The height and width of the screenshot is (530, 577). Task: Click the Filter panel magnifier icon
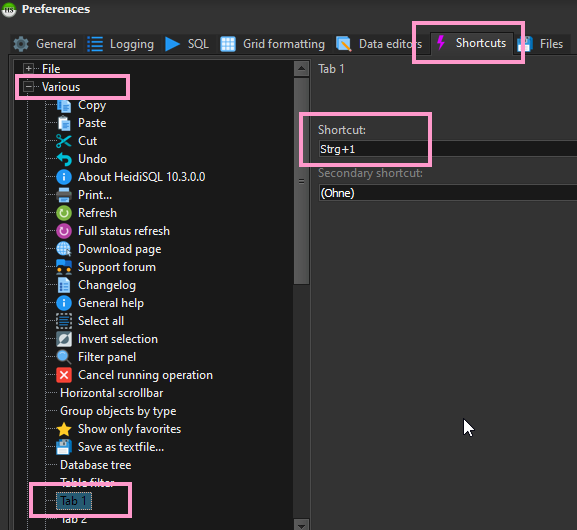pyautogui.click(x=64, y=357)
